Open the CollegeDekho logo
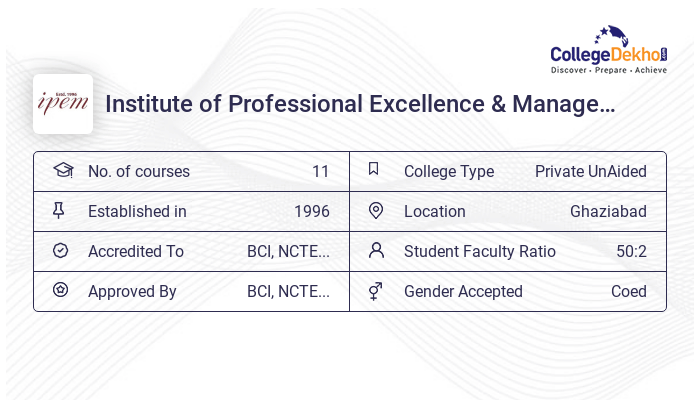 pos(609,50)
